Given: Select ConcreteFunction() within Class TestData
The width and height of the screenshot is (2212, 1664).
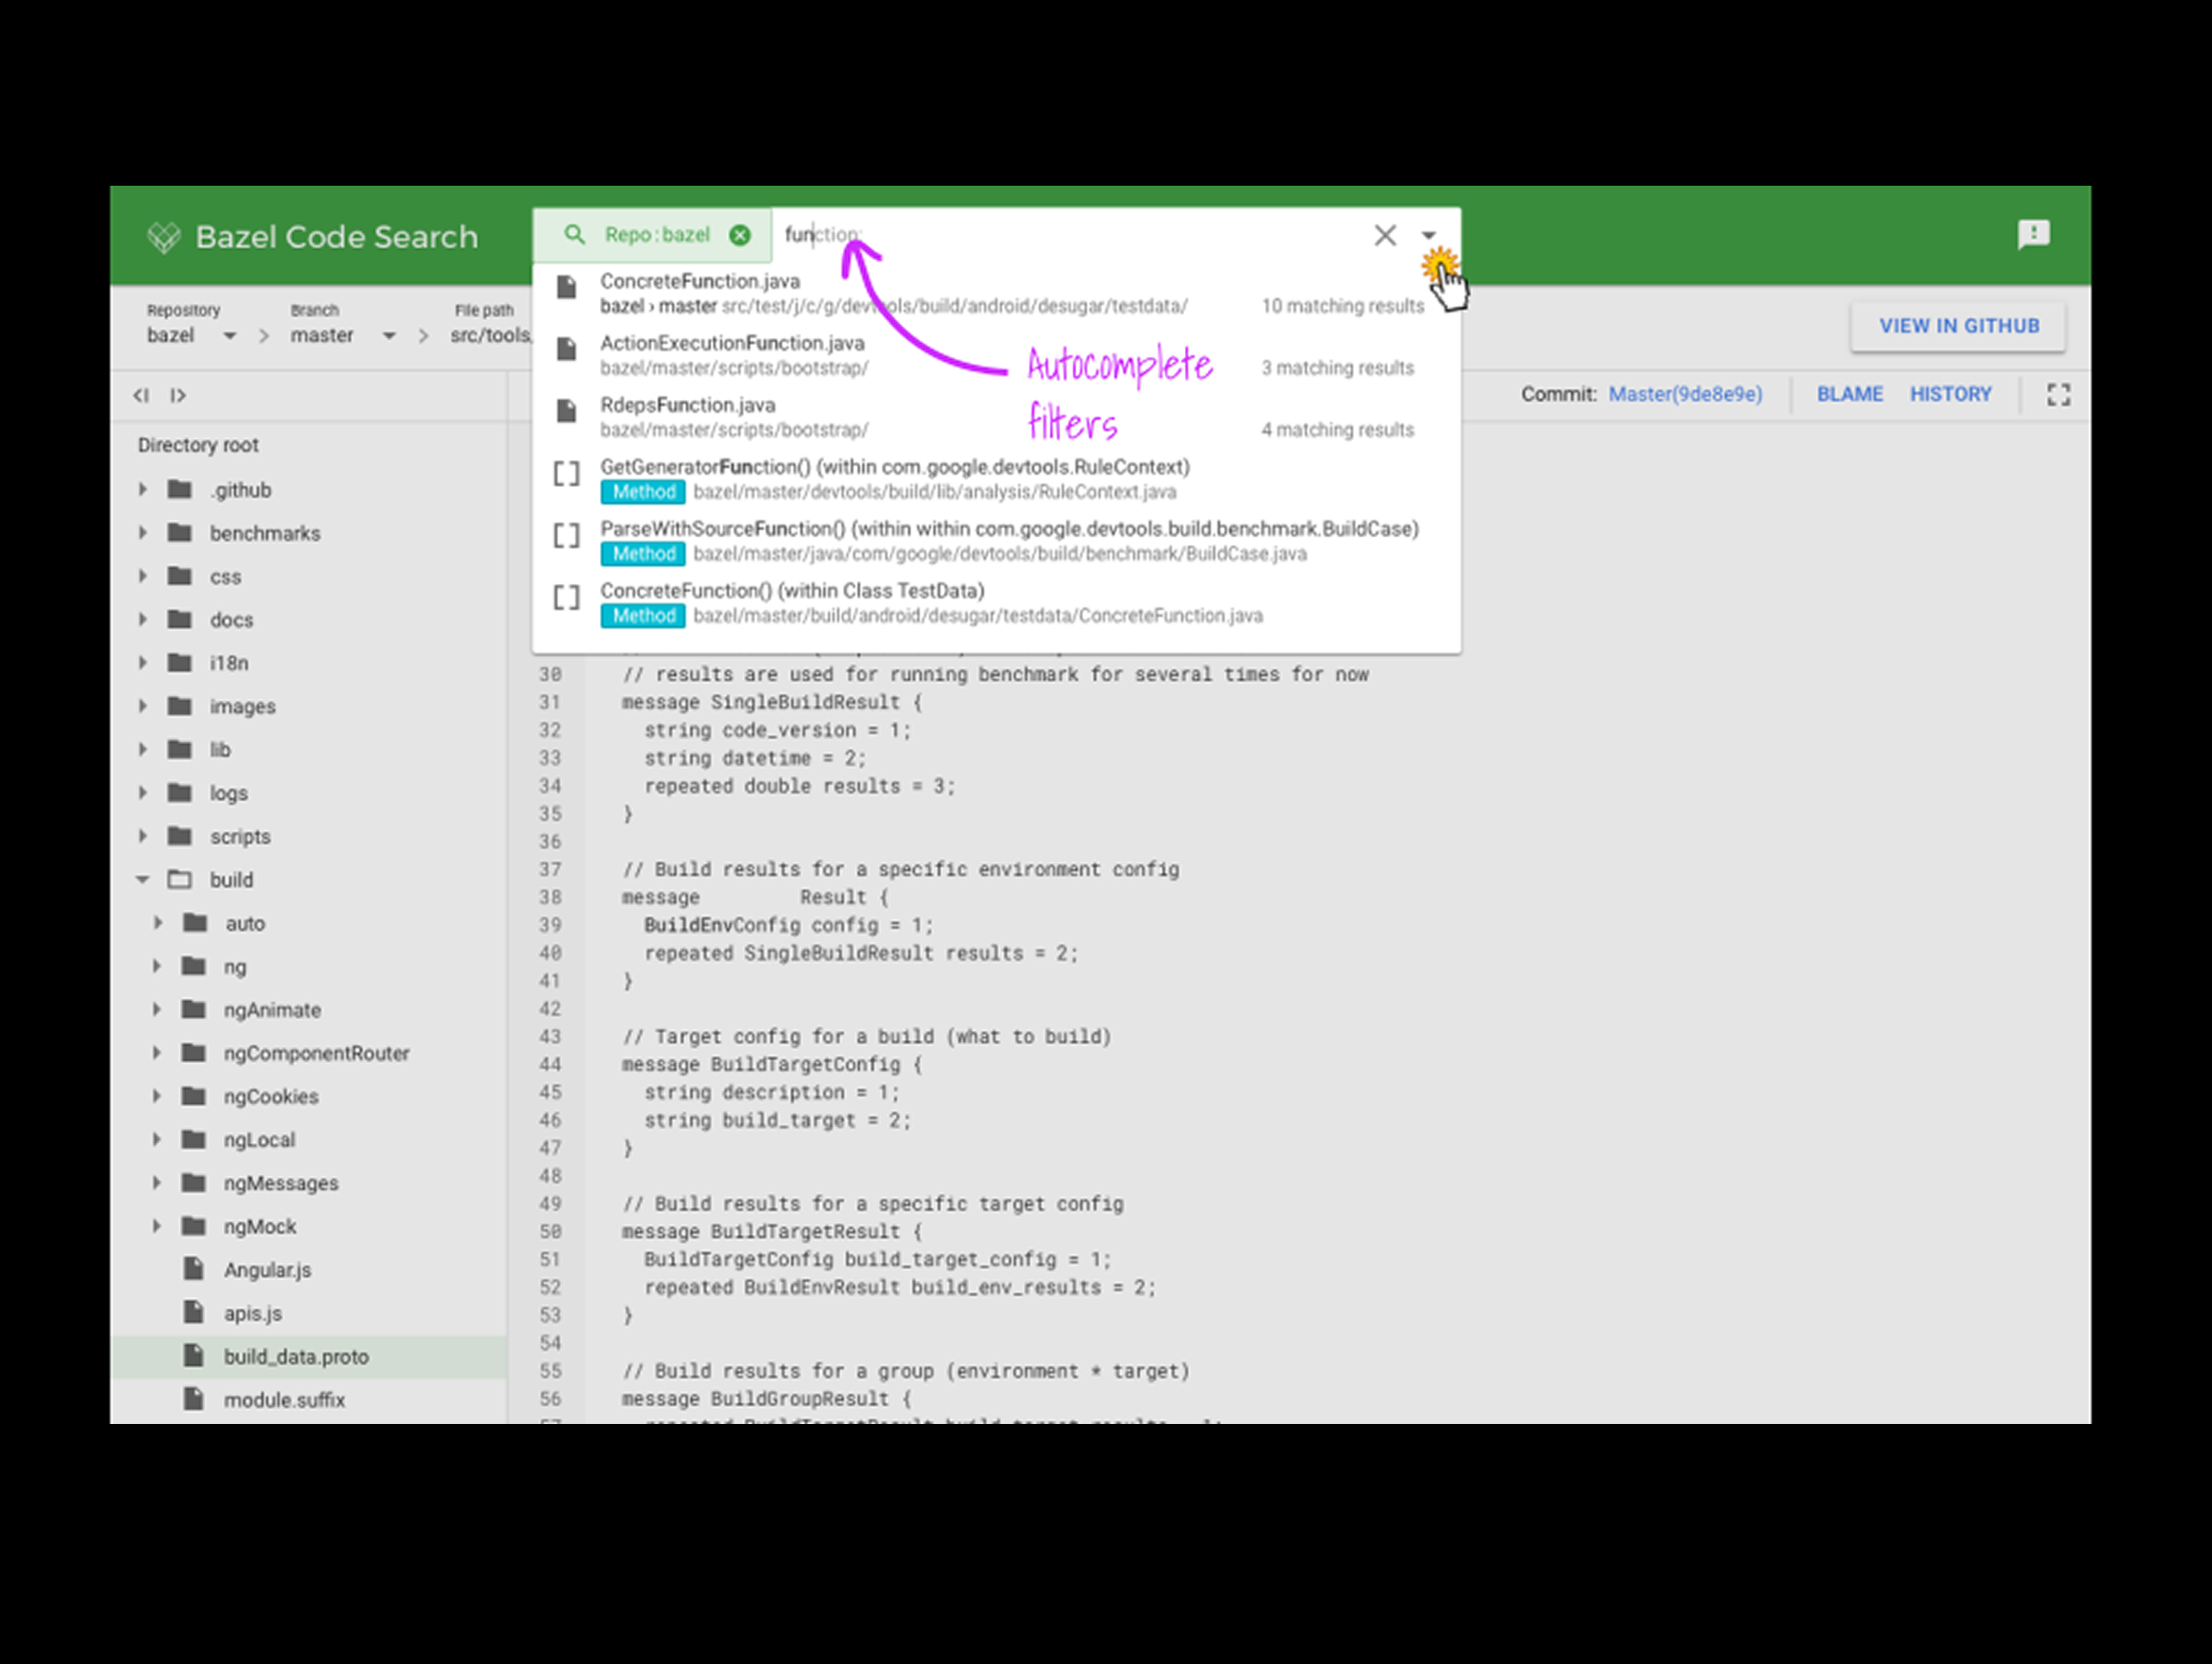Looking at the screenshot, I should [x=995, y=603].
